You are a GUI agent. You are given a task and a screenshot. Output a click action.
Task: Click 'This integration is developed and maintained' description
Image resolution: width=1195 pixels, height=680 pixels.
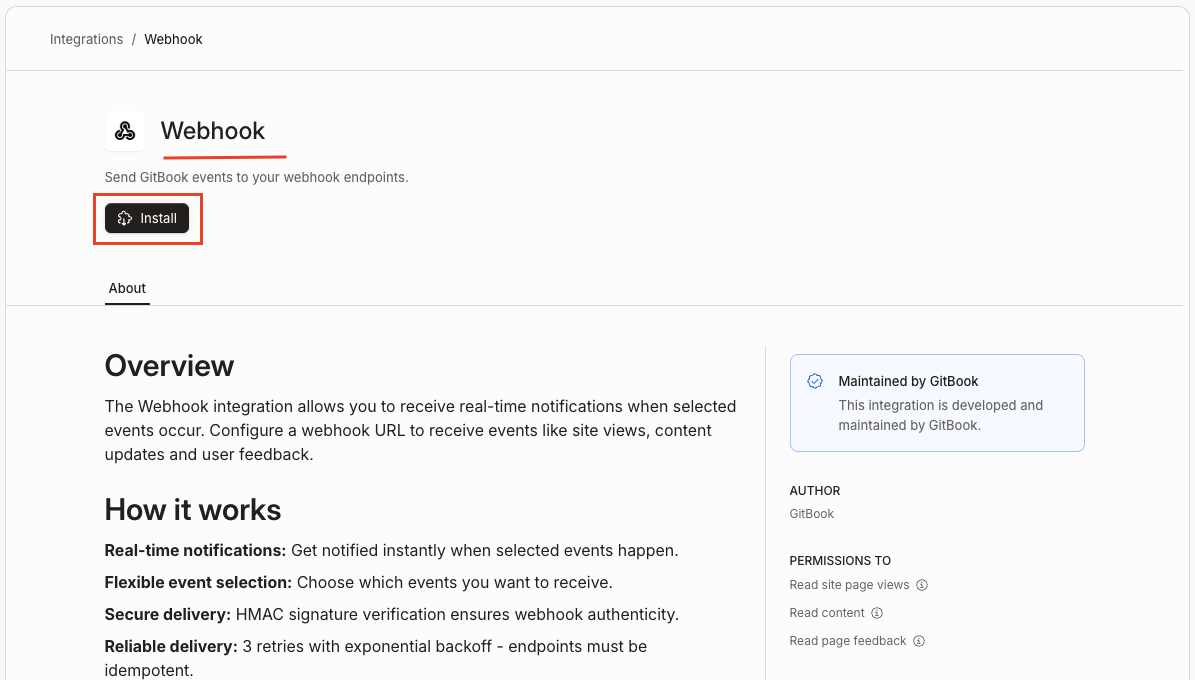(x=940, y=415)
